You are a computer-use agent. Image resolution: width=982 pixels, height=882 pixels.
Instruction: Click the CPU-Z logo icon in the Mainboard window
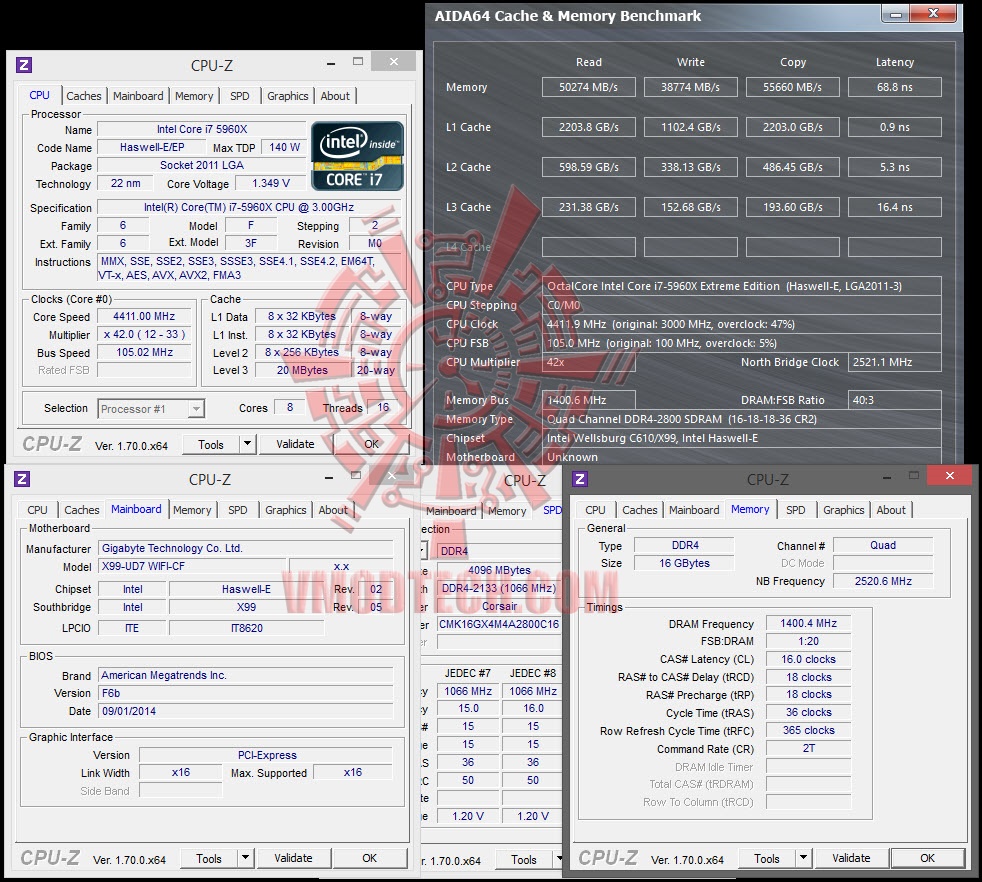point(21,479)
